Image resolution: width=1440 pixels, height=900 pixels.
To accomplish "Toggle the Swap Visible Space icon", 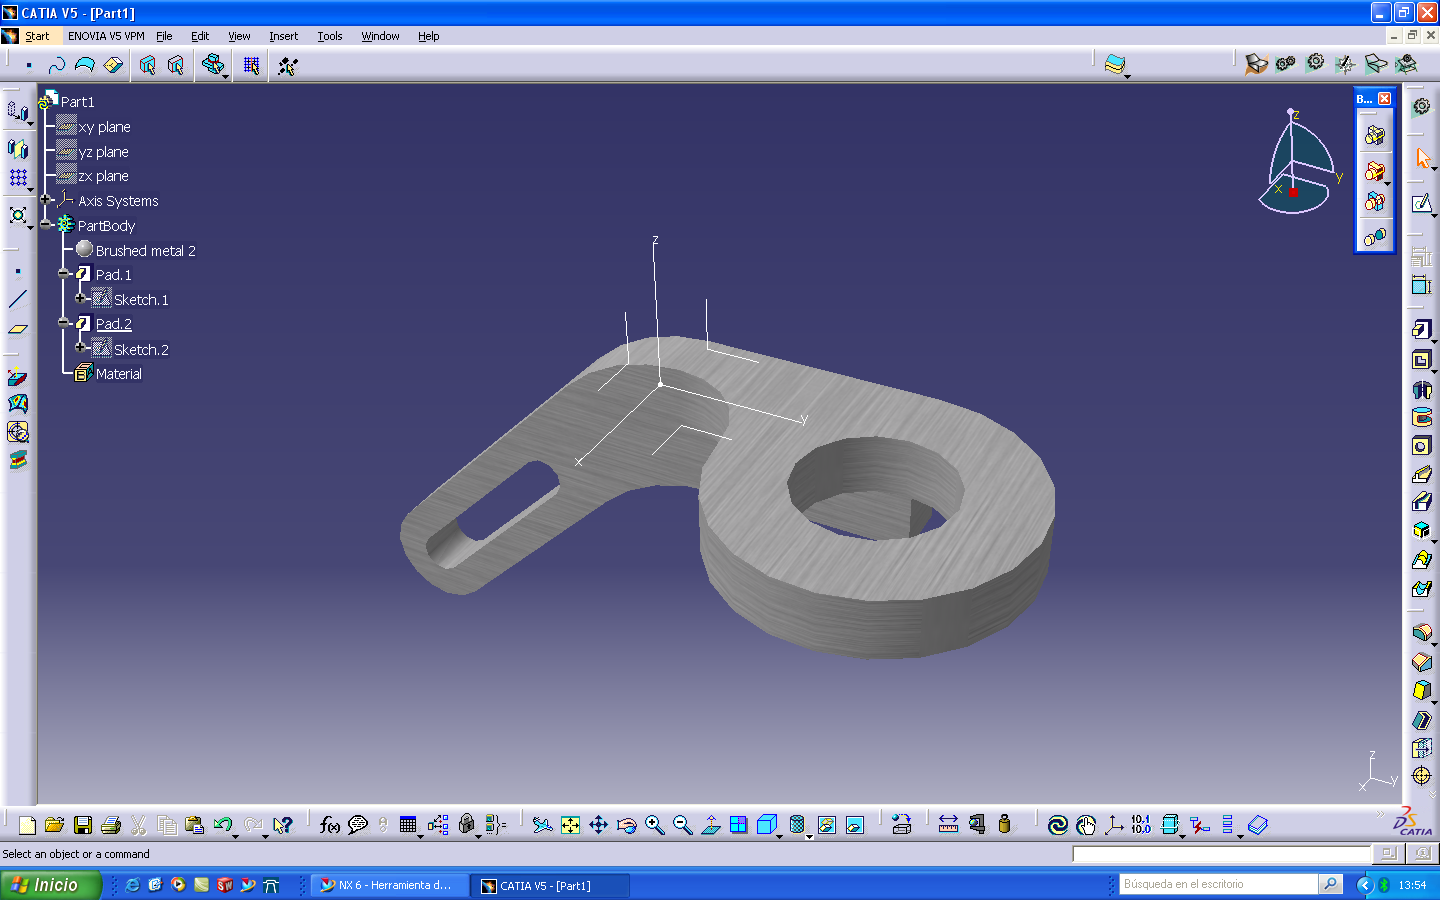I will (854, 825).
